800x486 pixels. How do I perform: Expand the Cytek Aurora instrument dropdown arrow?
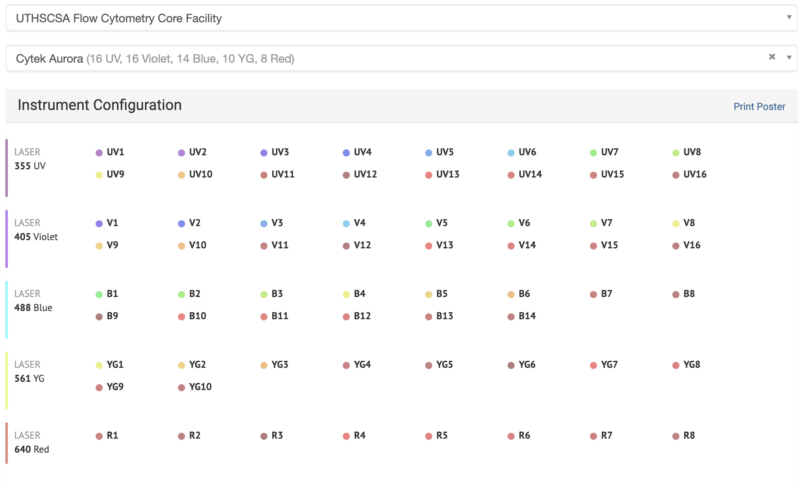[788, 58]
